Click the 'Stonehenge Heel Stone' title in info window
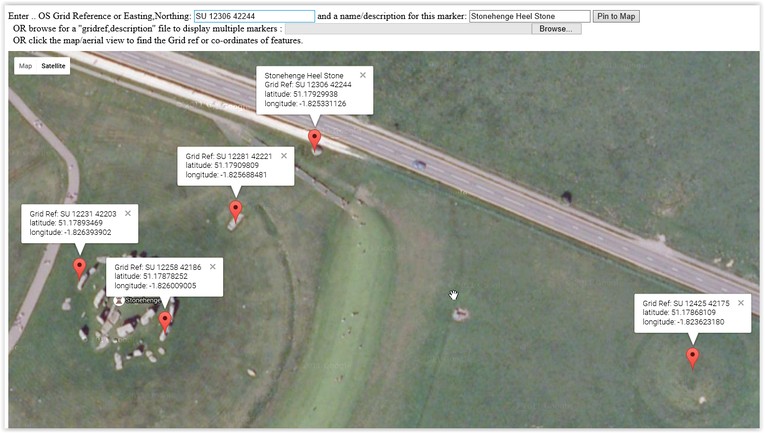The width and height of the screenshot is (765, 433). click(x=304, y=76)
